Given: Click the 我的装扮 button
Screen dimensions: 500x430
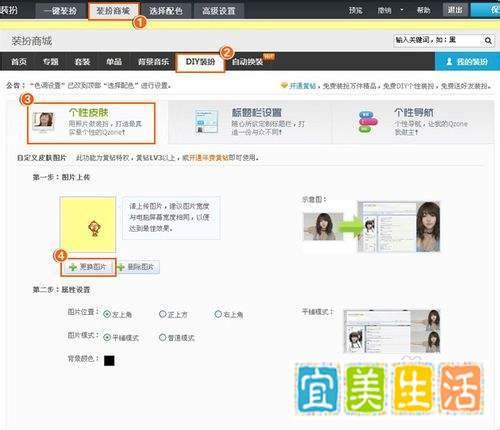Looking at the screenshot, I should coord(467,62).
